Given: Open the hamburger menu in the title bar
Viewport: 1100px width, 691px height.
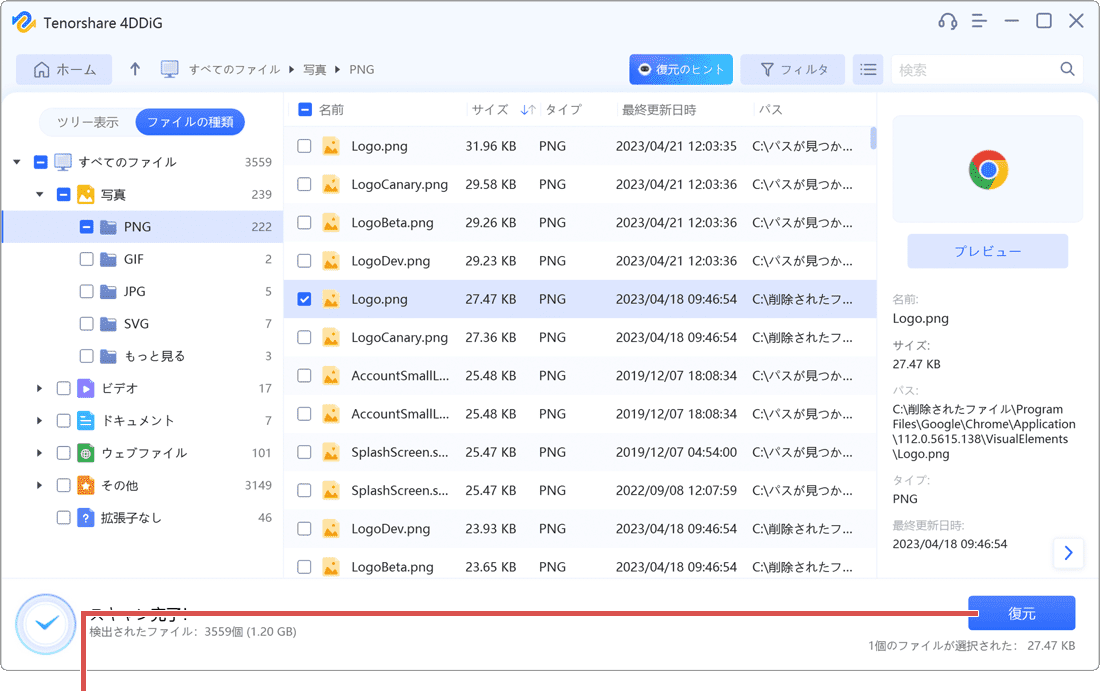Looking at the screenshot, I should (x=979, y=20).
